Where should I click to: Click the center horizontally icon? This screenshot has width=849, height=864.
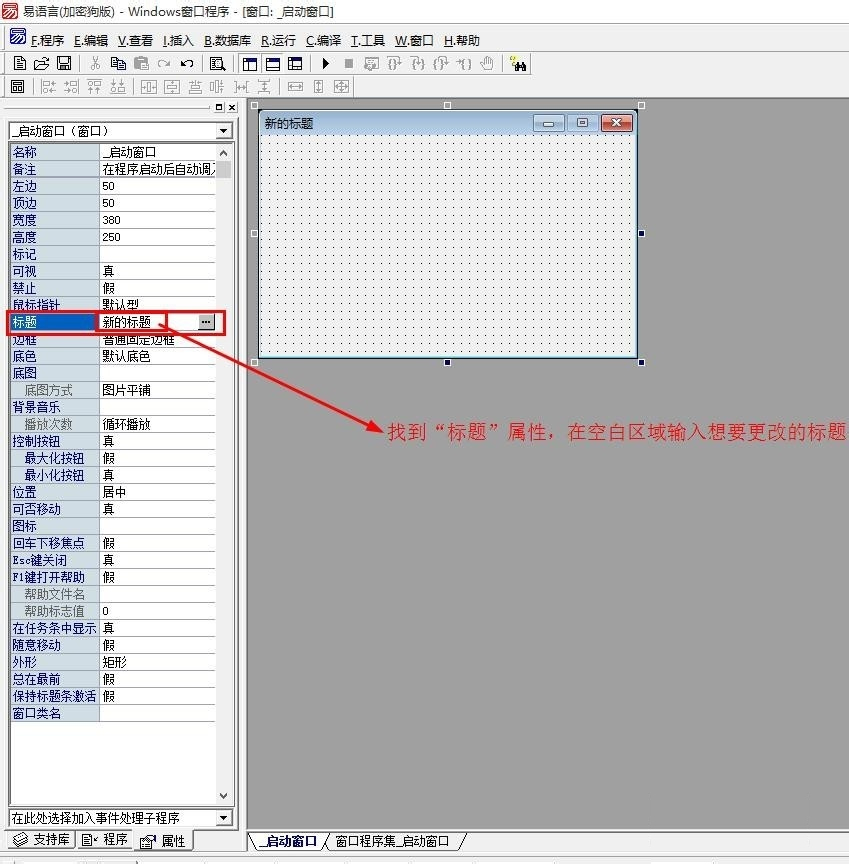point(148,87)
